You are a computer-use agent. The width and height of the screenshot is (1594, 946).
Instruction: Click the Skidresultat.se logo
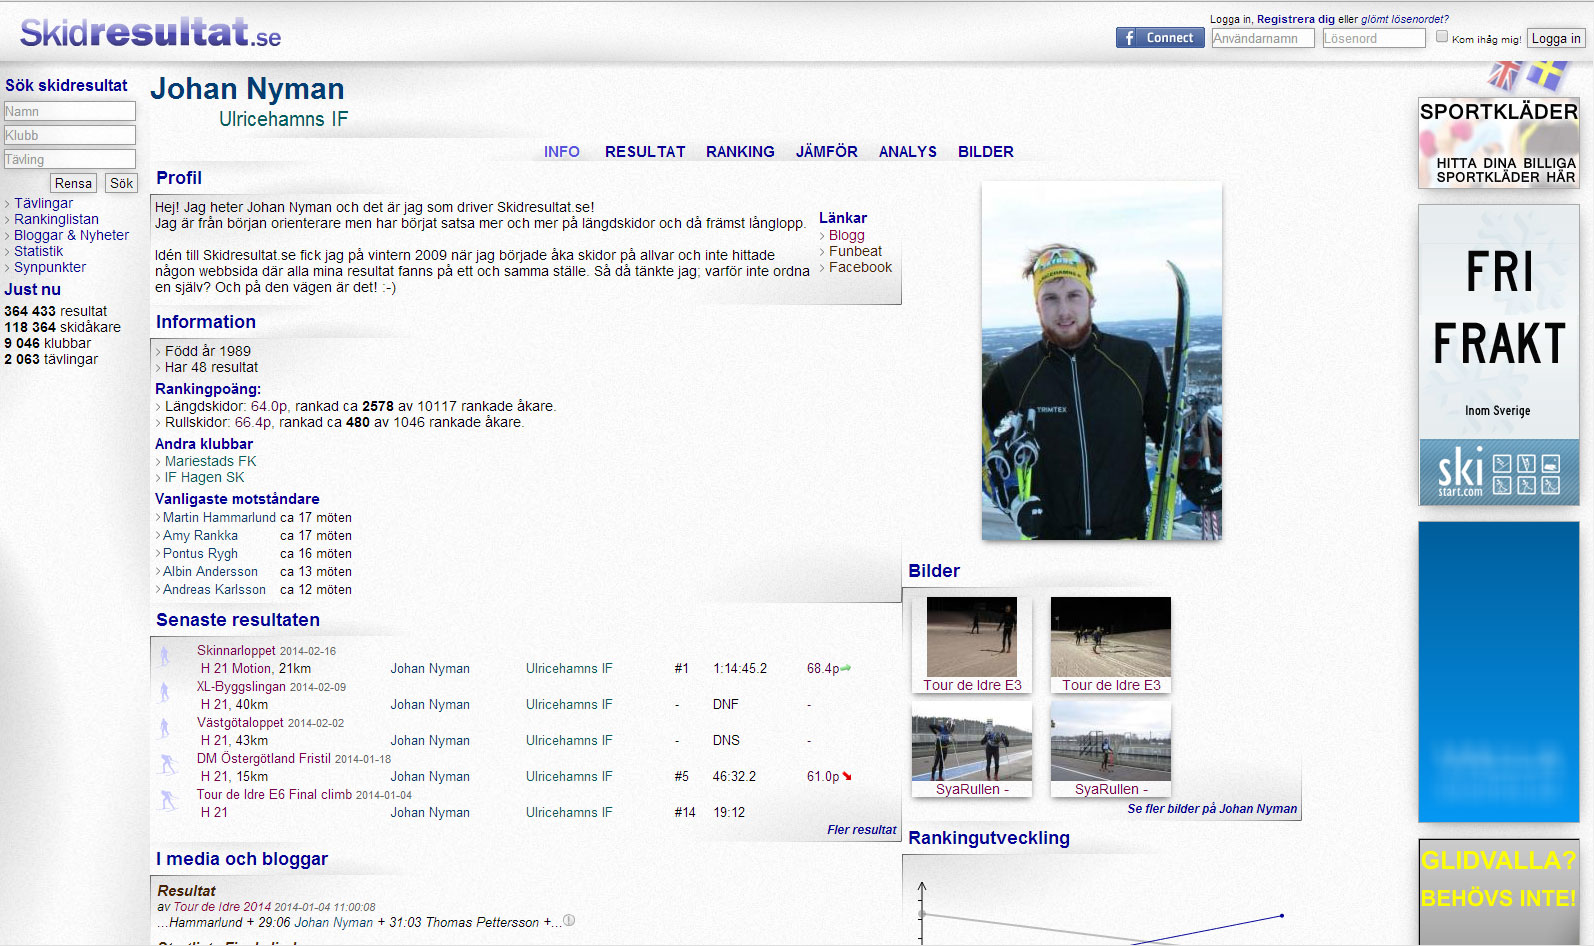[x=150, y=33]
